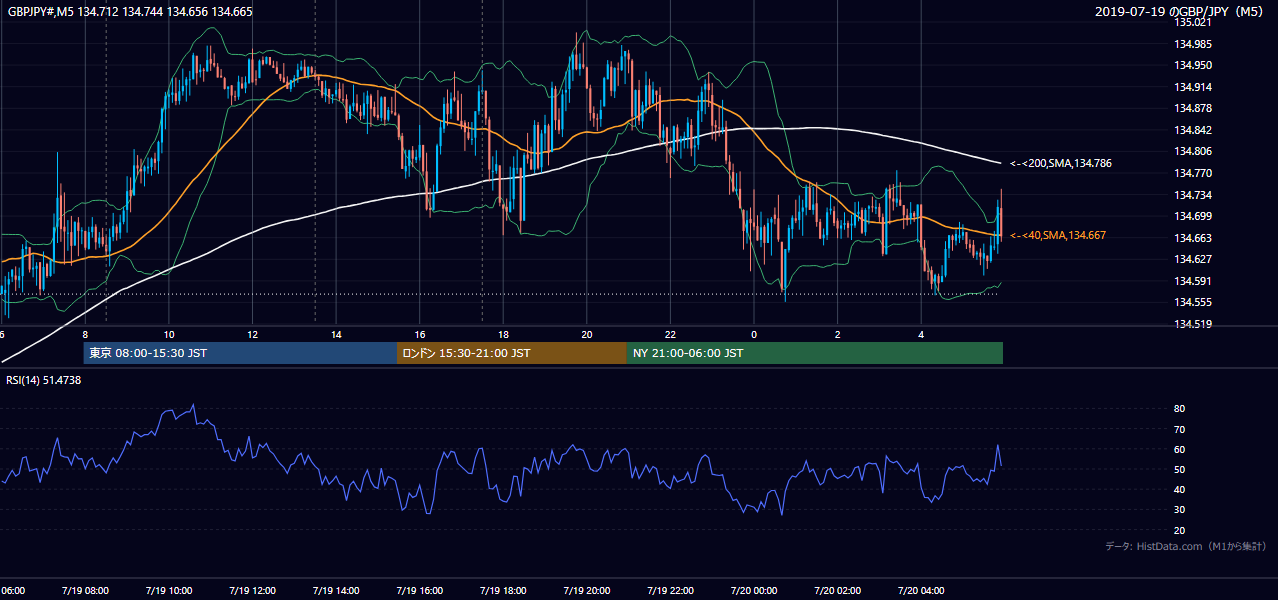Click the 134.627 price axis label

point(1193,259)
